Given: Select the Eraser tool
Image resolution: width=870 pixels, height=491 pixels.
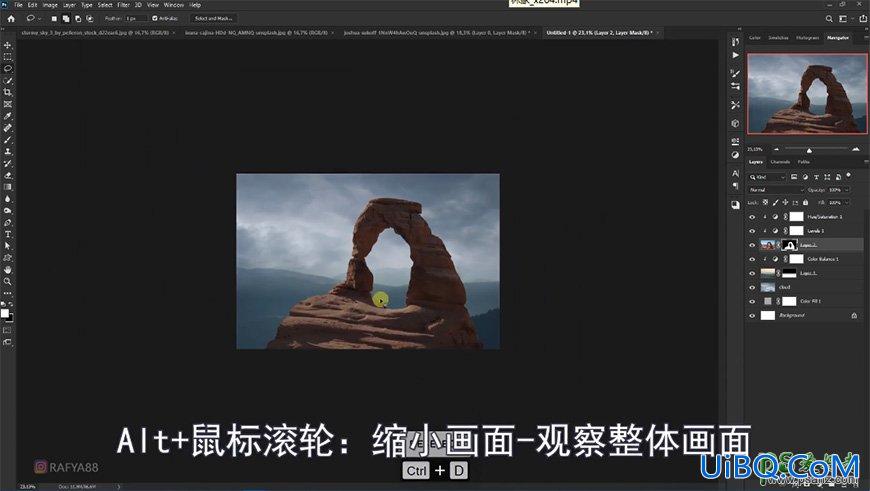Looking at the screenshot, I should [8, 175].
